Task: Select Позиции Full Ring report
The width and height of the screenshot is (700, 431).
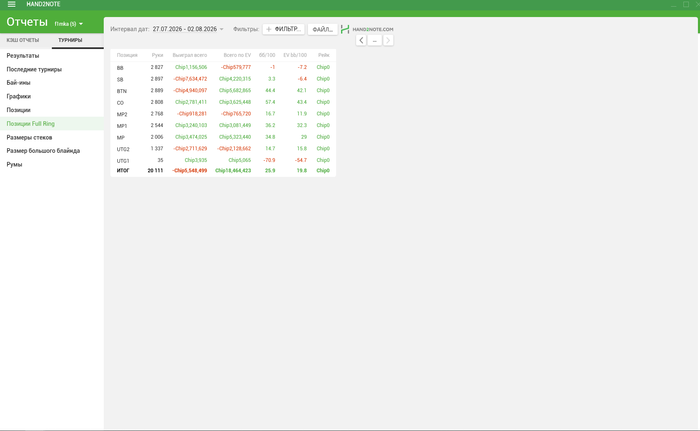Action: point(52,124)
